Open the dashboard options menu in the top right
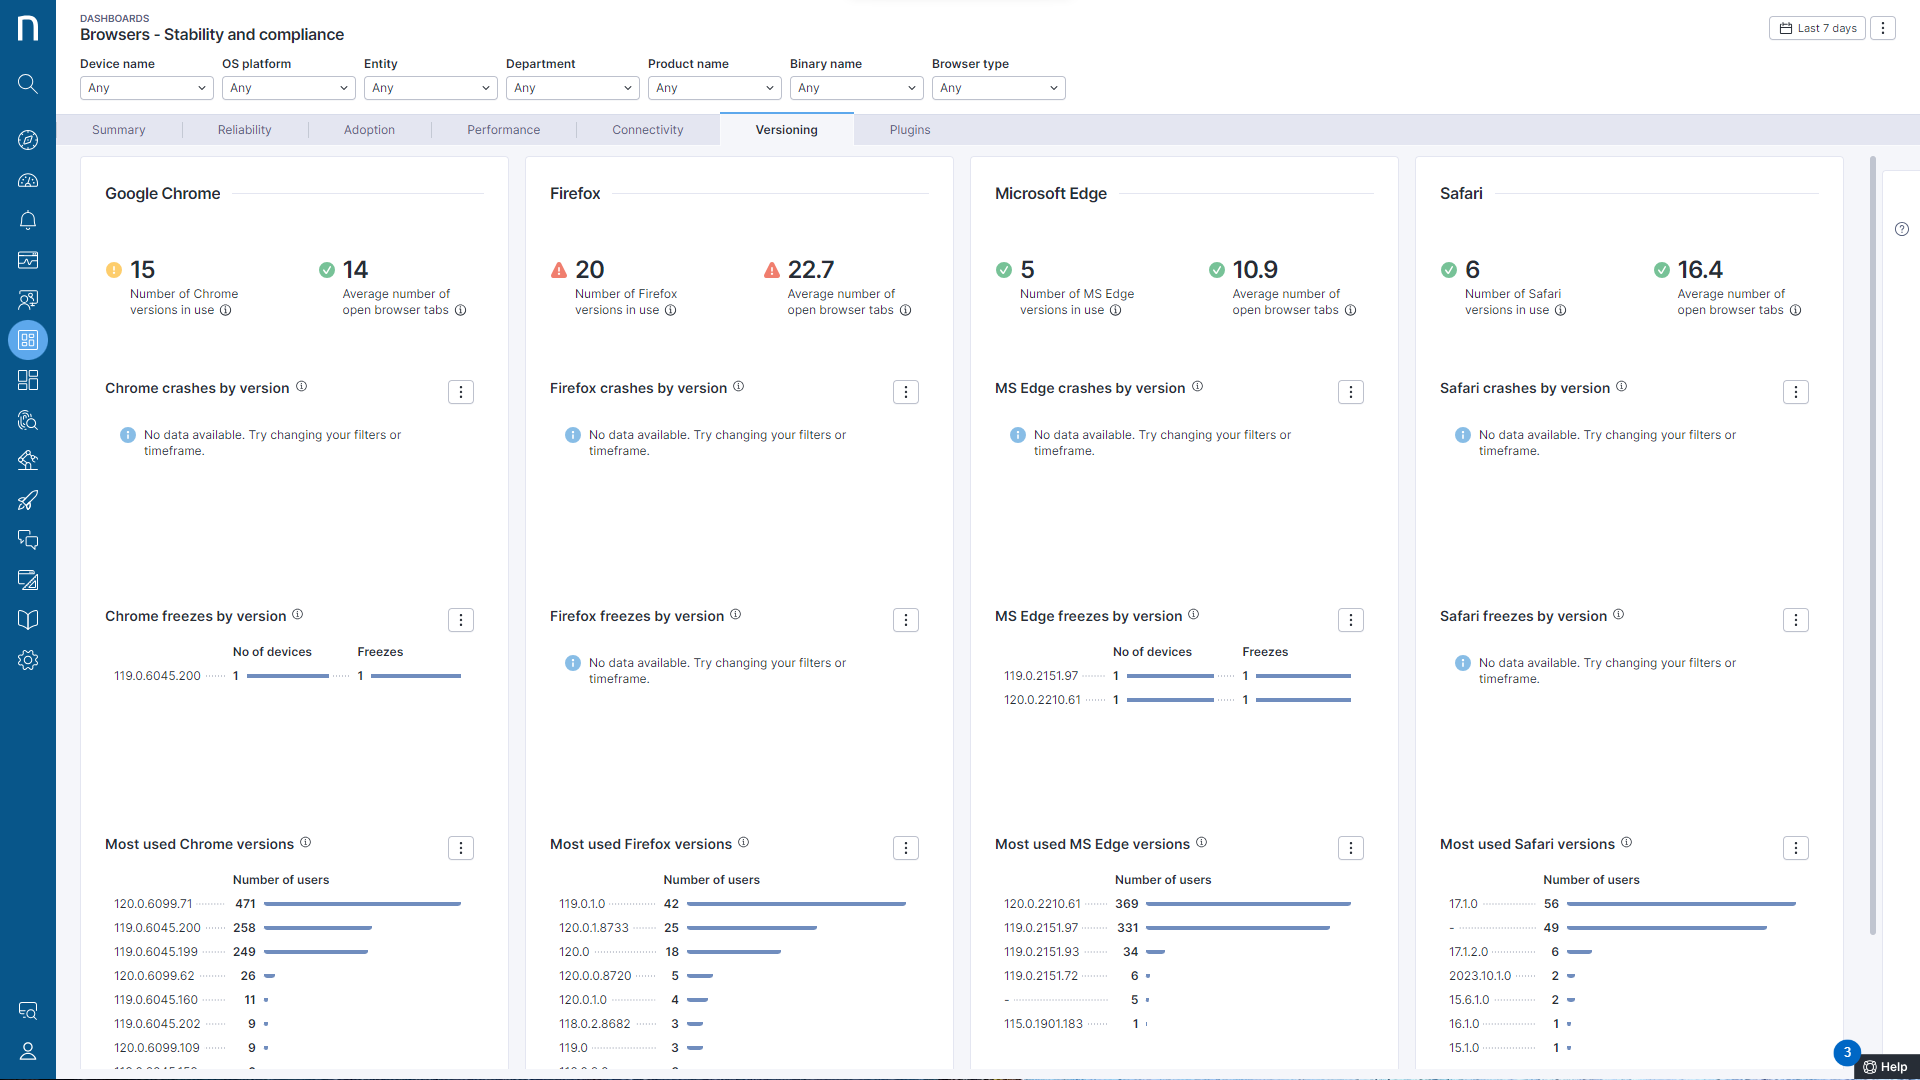 tap(1883, 28)
